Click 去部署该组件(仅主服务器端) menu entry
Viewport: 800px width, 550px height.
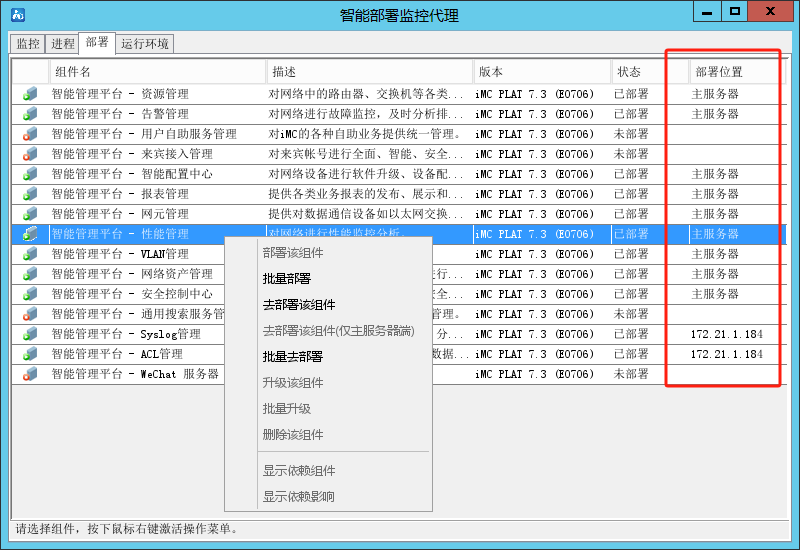click(x=338, y=331)
